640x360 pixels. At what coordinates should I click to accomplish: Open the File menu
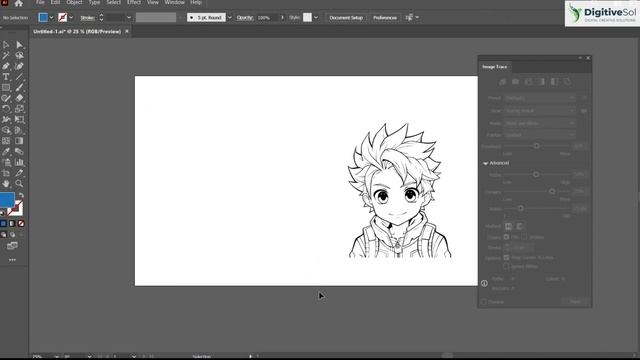(40, 2)
